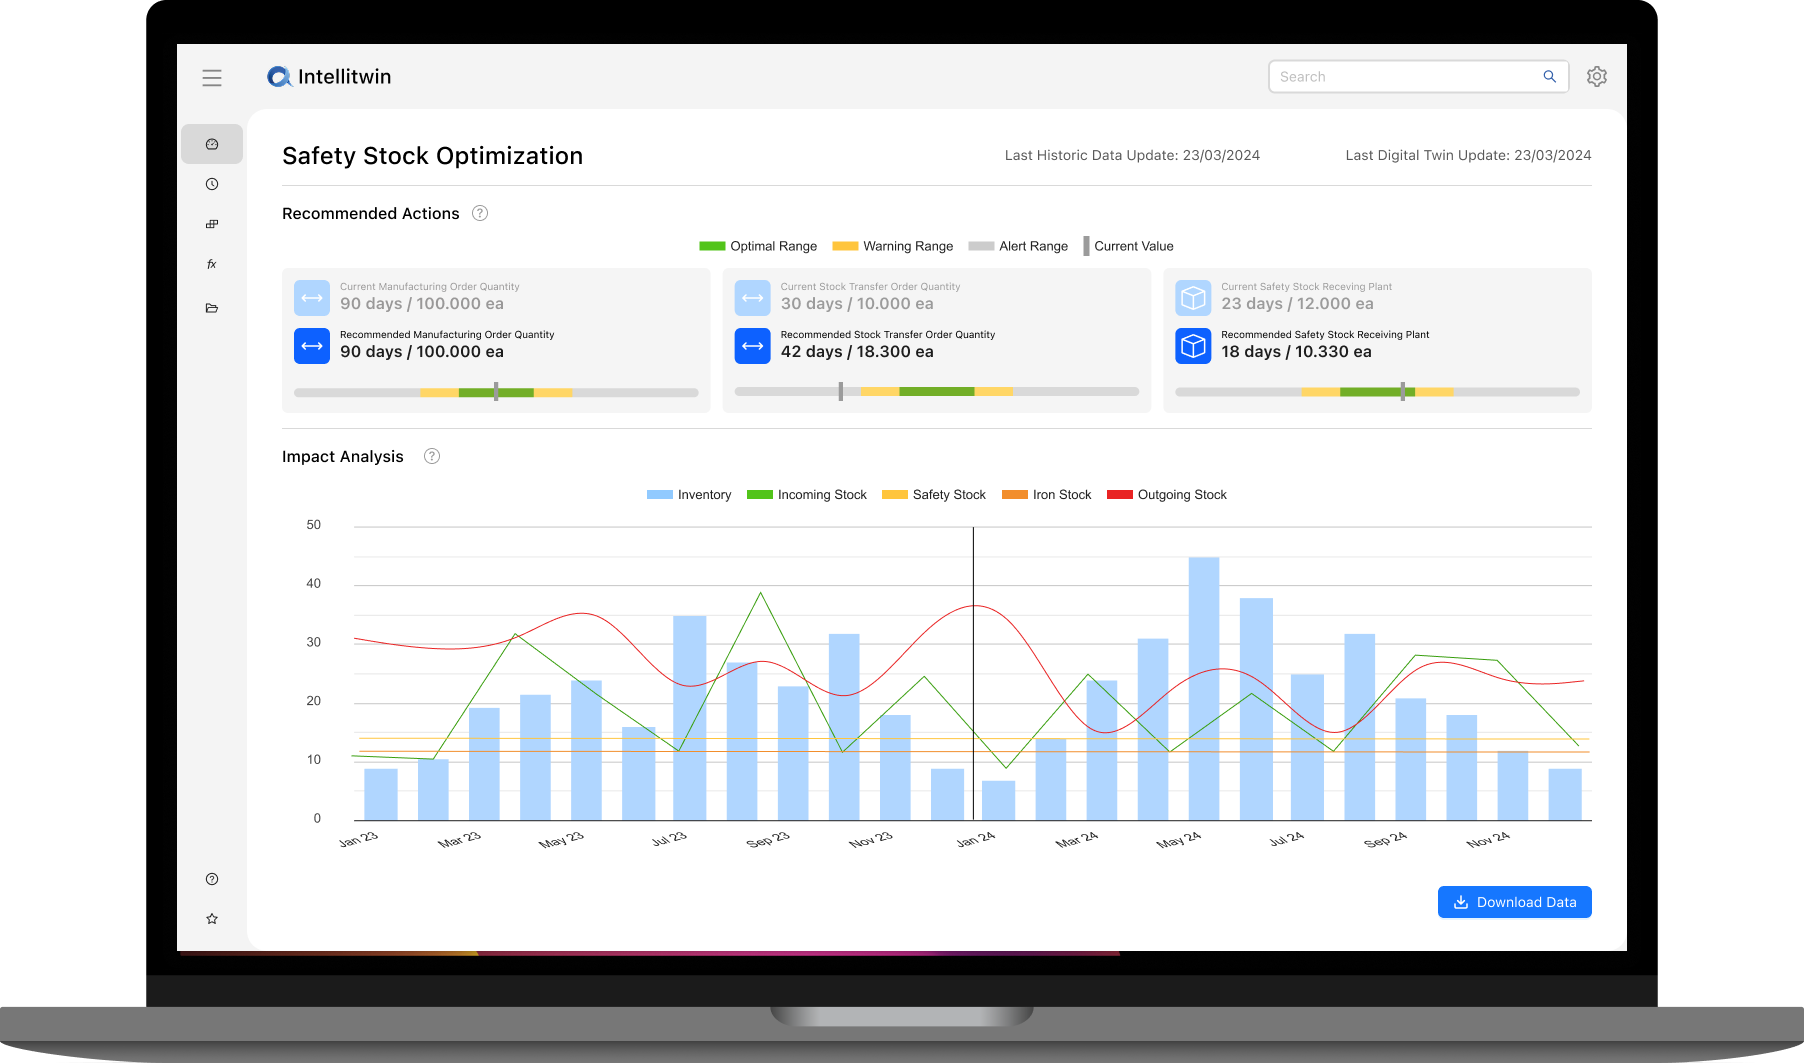Open the hamburger navigation menu

212,77
